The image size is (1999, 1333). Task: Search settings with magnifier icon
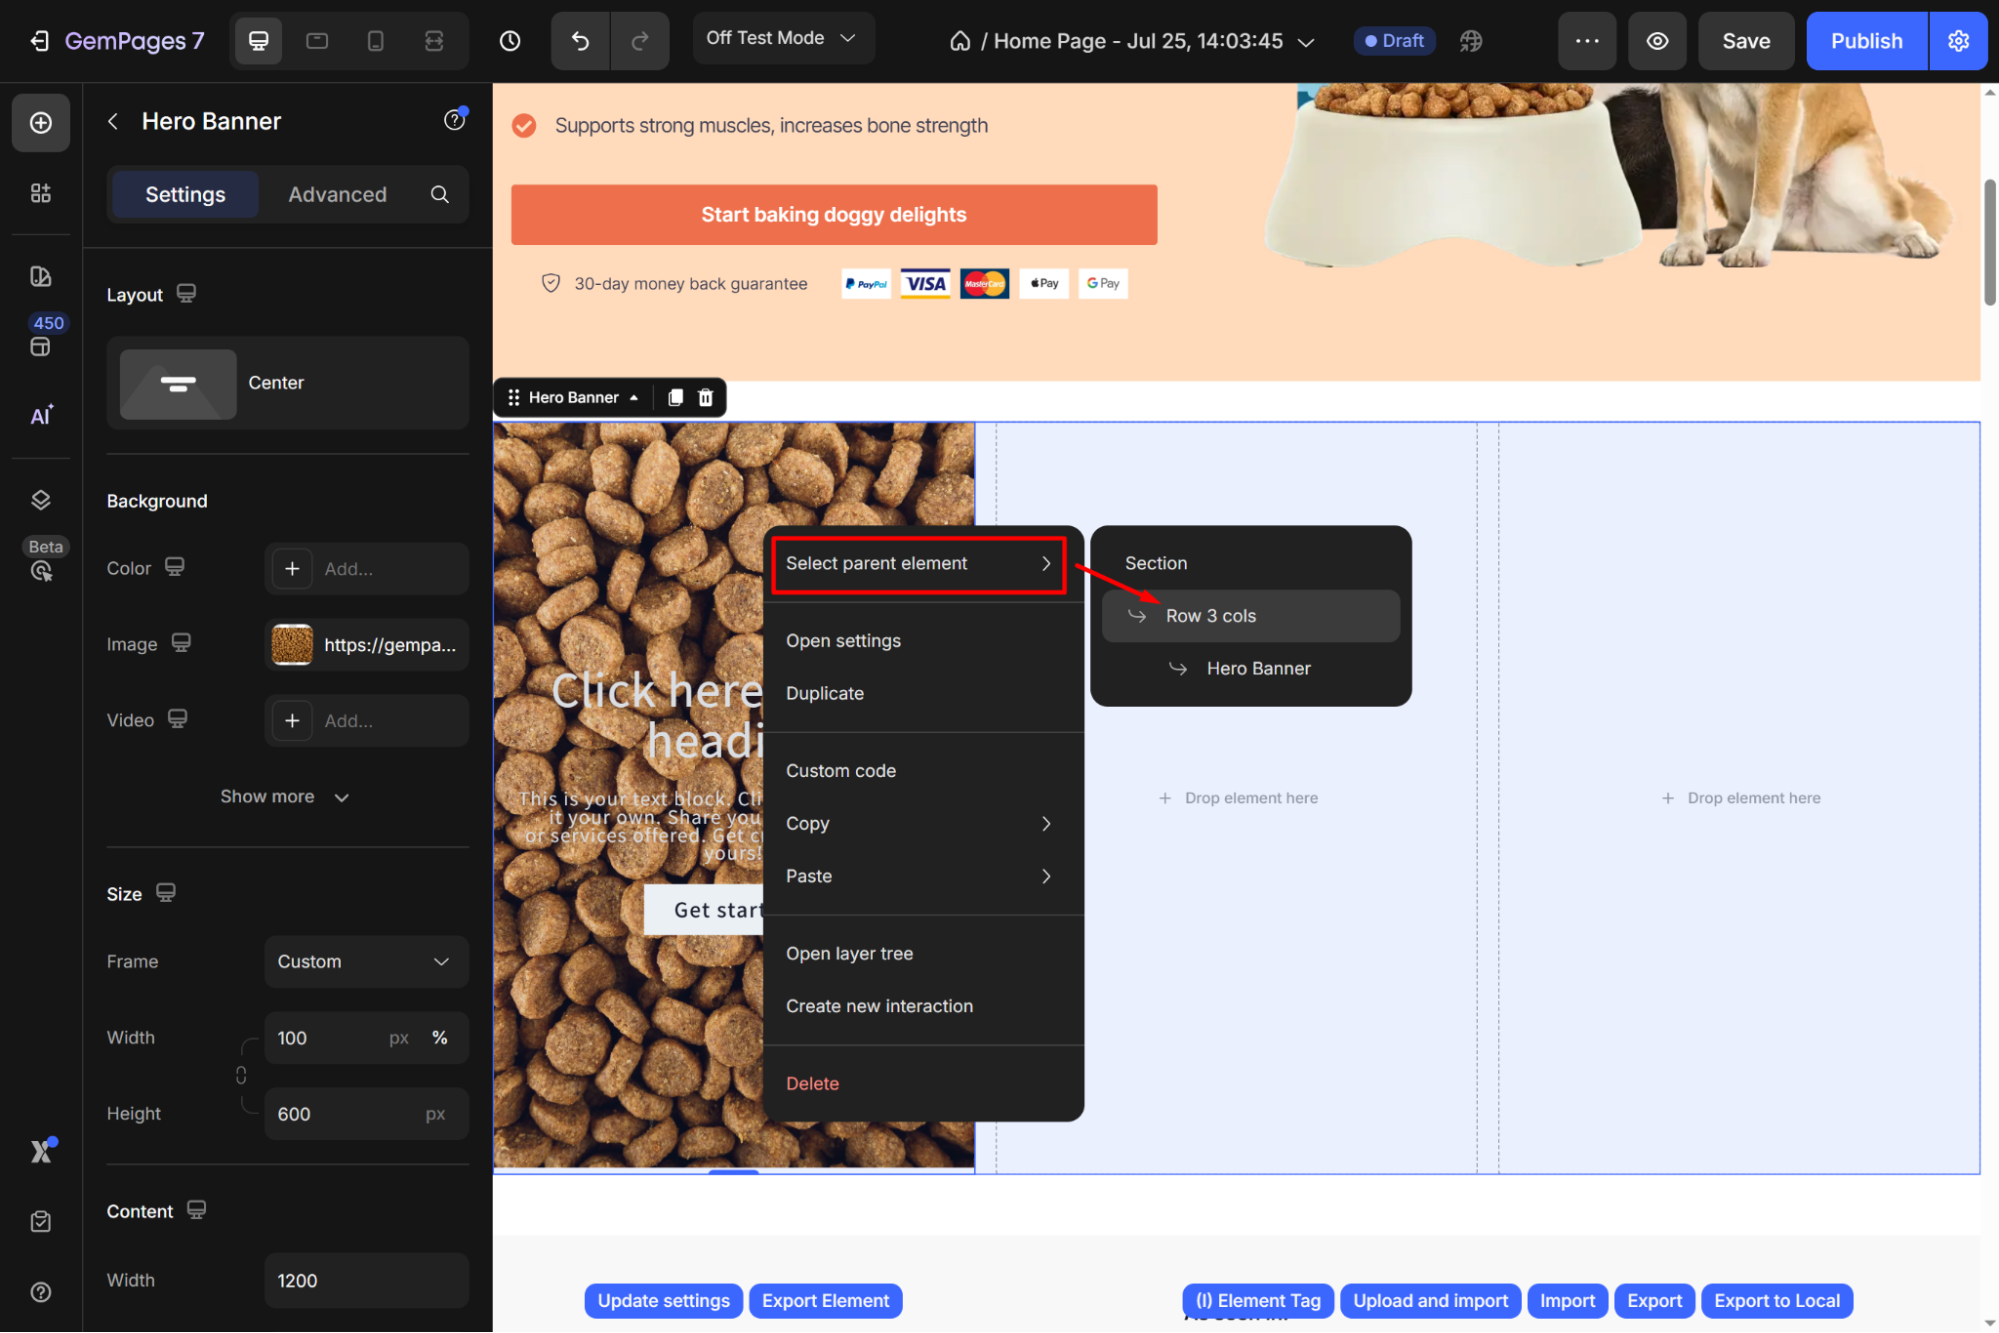coord(440,194)
